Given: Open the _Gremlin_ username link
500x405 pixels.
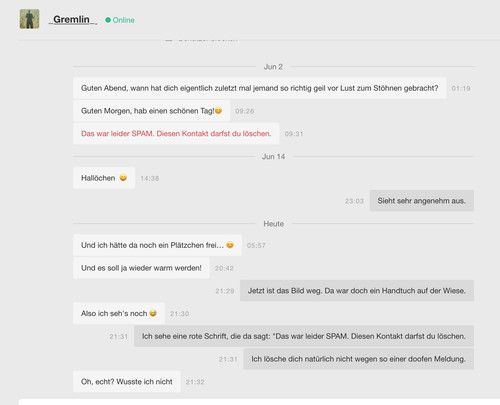Looking at the screenshot, I should pos(73,19).
